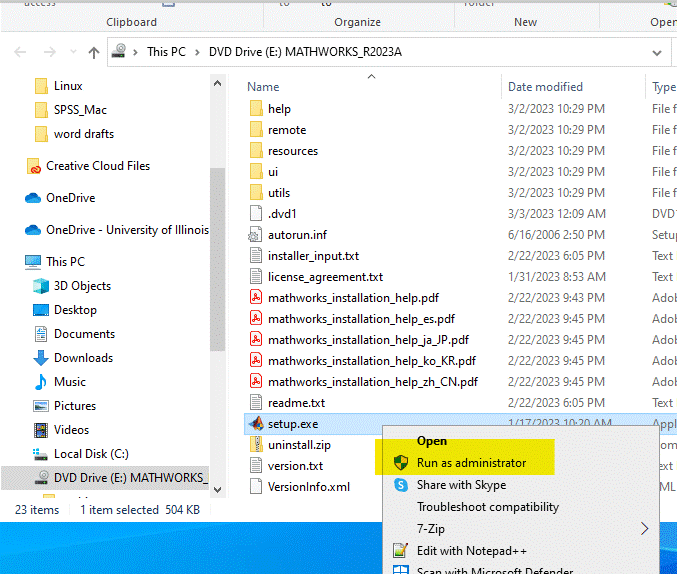Image resolution: width=677 pixels, height=574 pixels.
Task: Open the recent locations dropdown arrow
Action: pyautogui.click(x=73, y=52)
